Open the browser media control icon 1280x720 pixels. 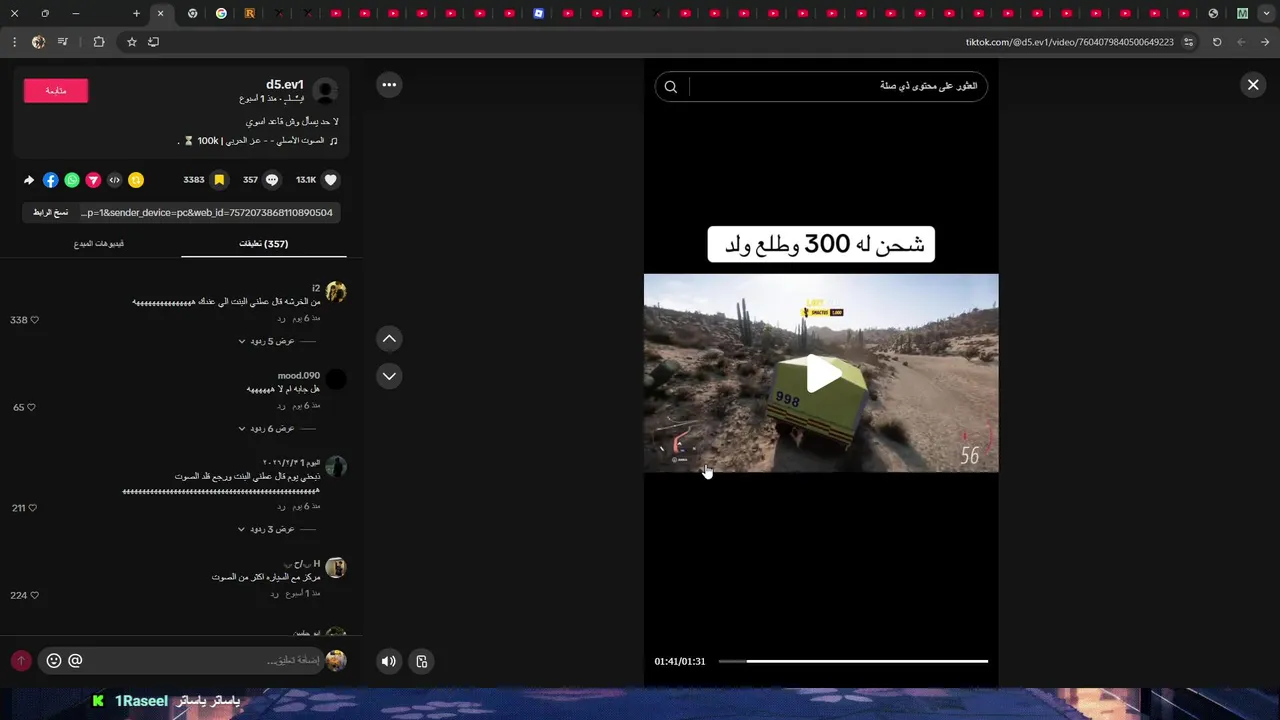(x=63, y=42)
